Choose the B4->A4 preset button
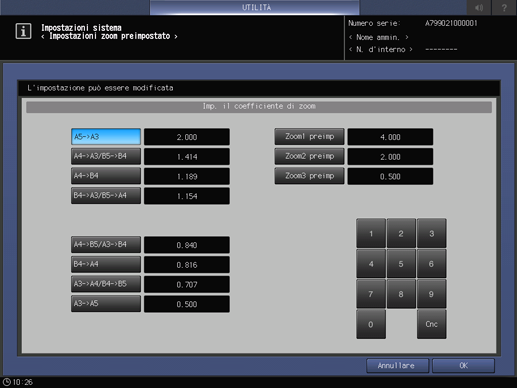Image resolution: width=517 pixels, height=388 pixels. pyautogui.click(x=106, y=264)
